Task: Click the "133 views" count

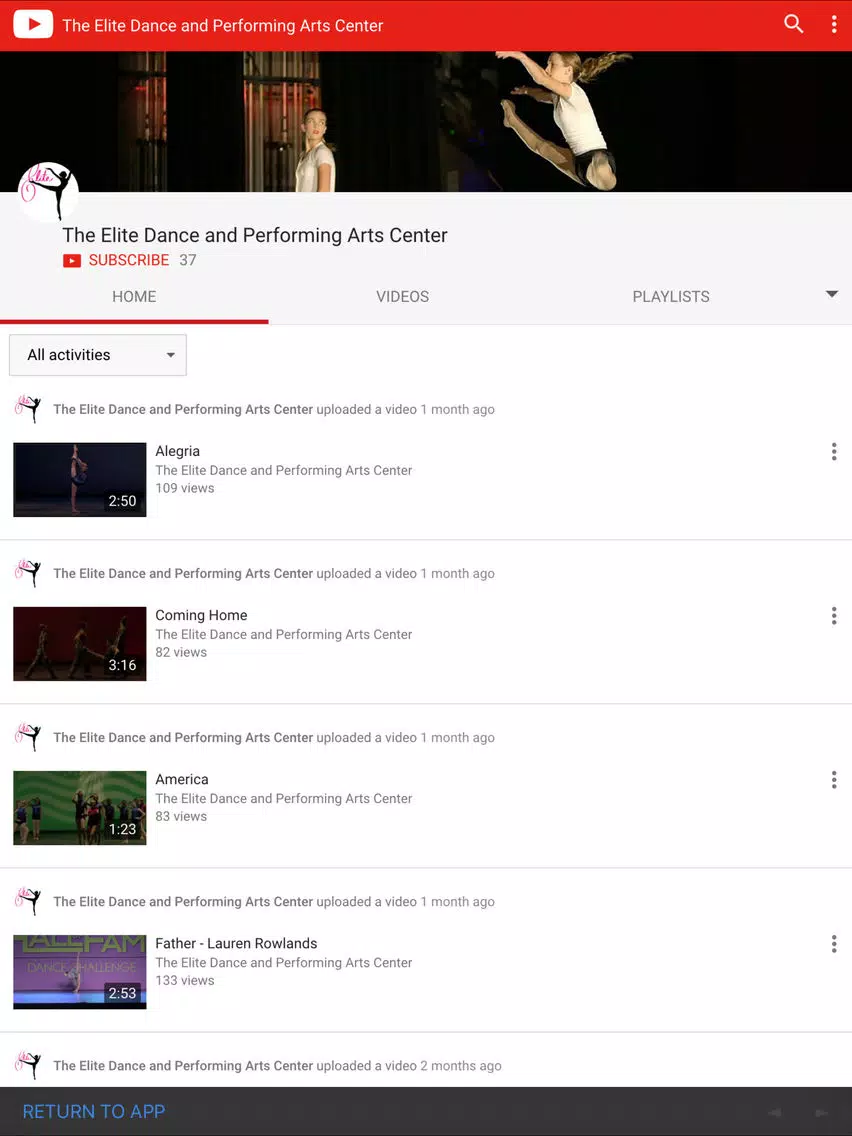Action: [x=185, y=980]
